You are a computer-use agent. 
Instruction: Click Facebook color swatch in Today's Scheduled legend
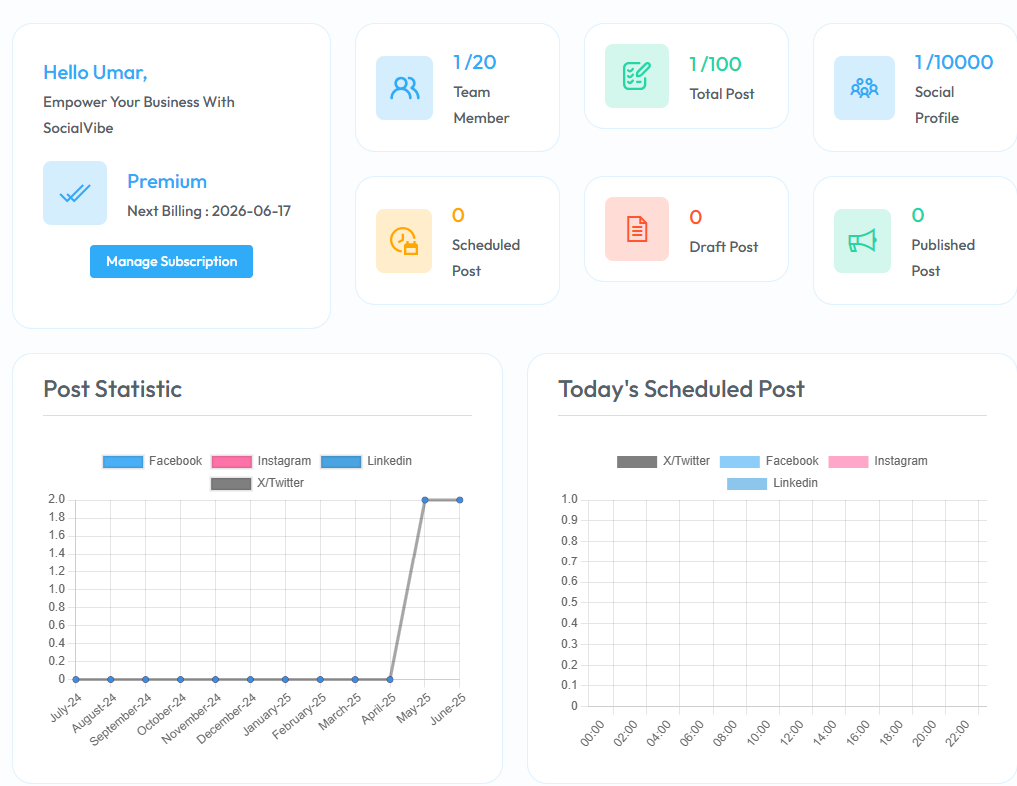tap(739, 462)
